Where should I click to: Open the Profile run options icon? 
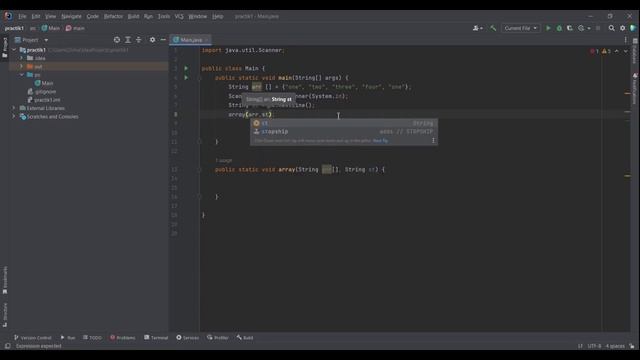(x=581, y=28)
